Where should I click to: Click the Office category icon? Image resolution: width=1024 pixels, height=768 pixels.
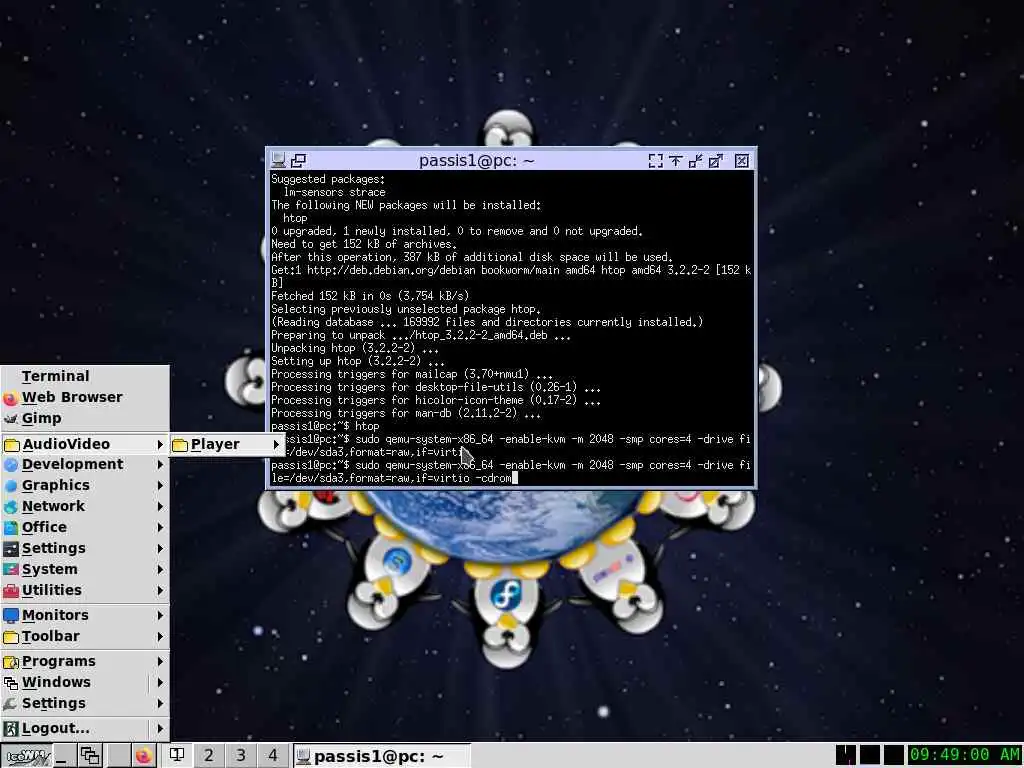pos(10,528)
